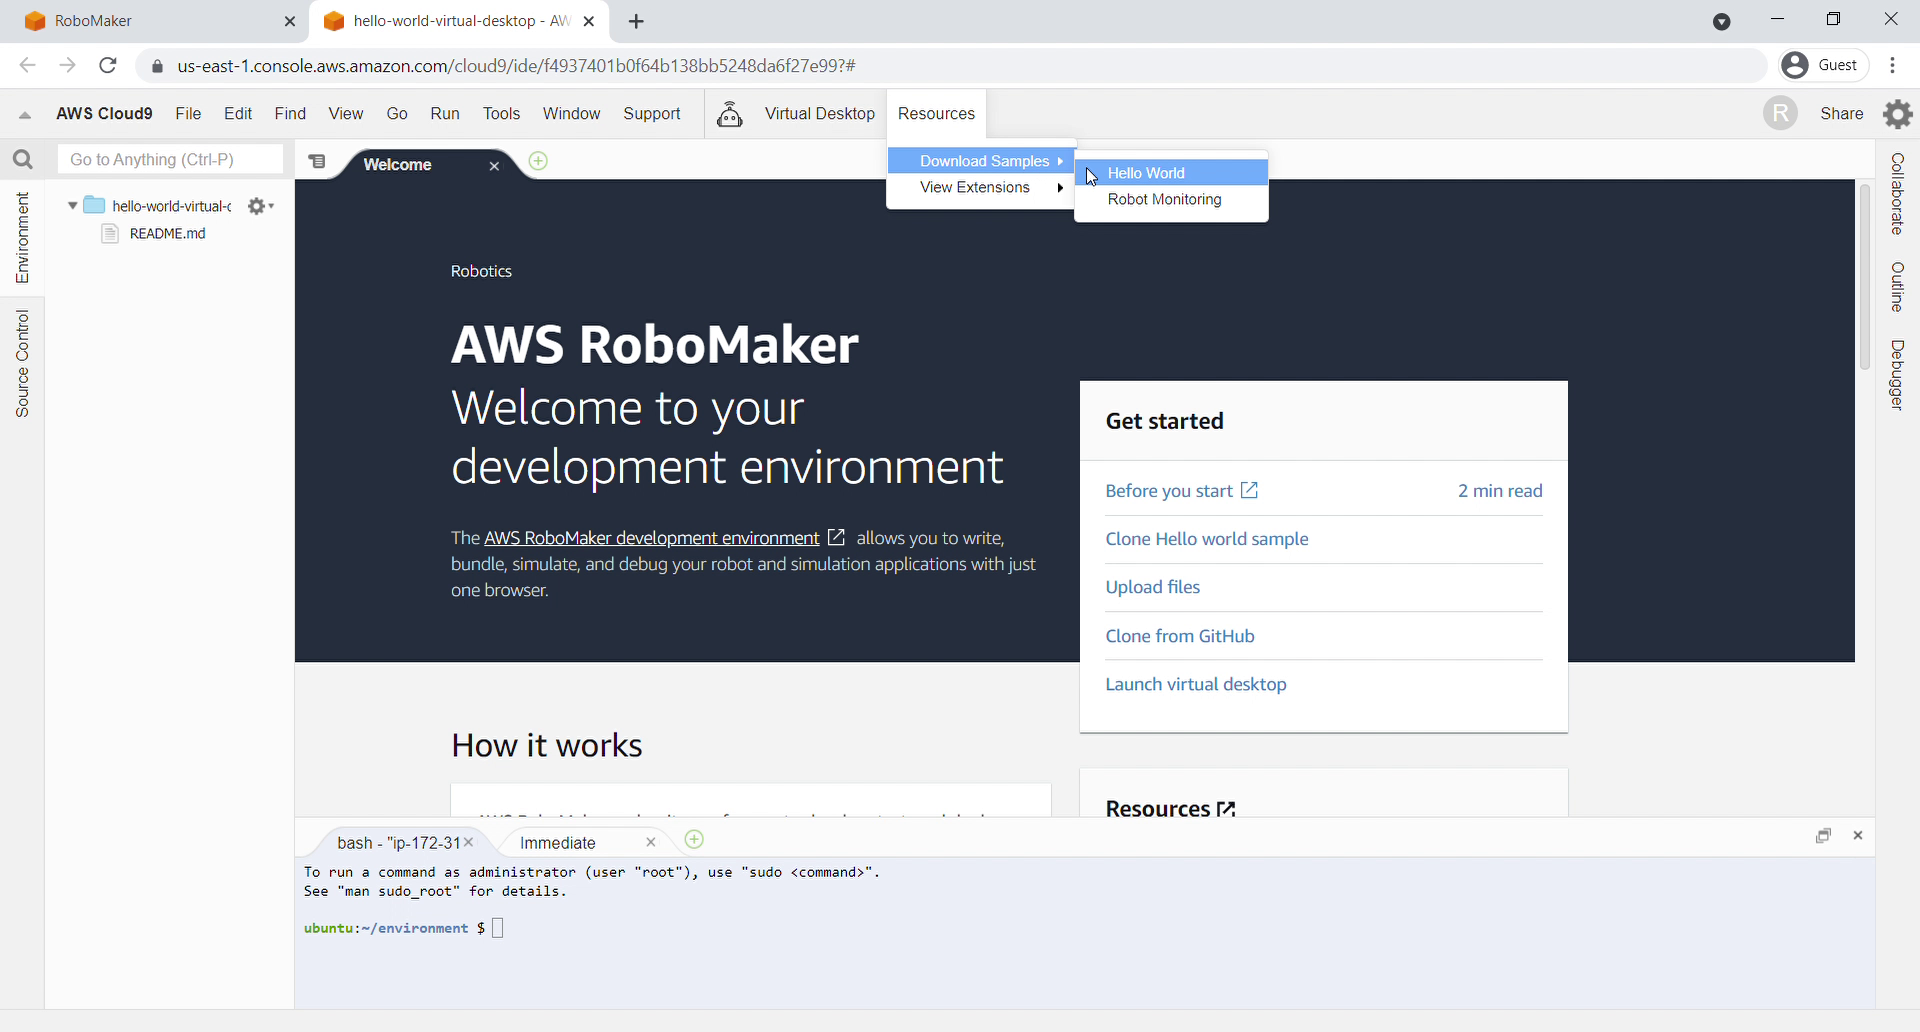Viewport: 1920px width, 1032px height.
Task: Expand the Download Samples submenu
Action: click(x=981, y=161)
